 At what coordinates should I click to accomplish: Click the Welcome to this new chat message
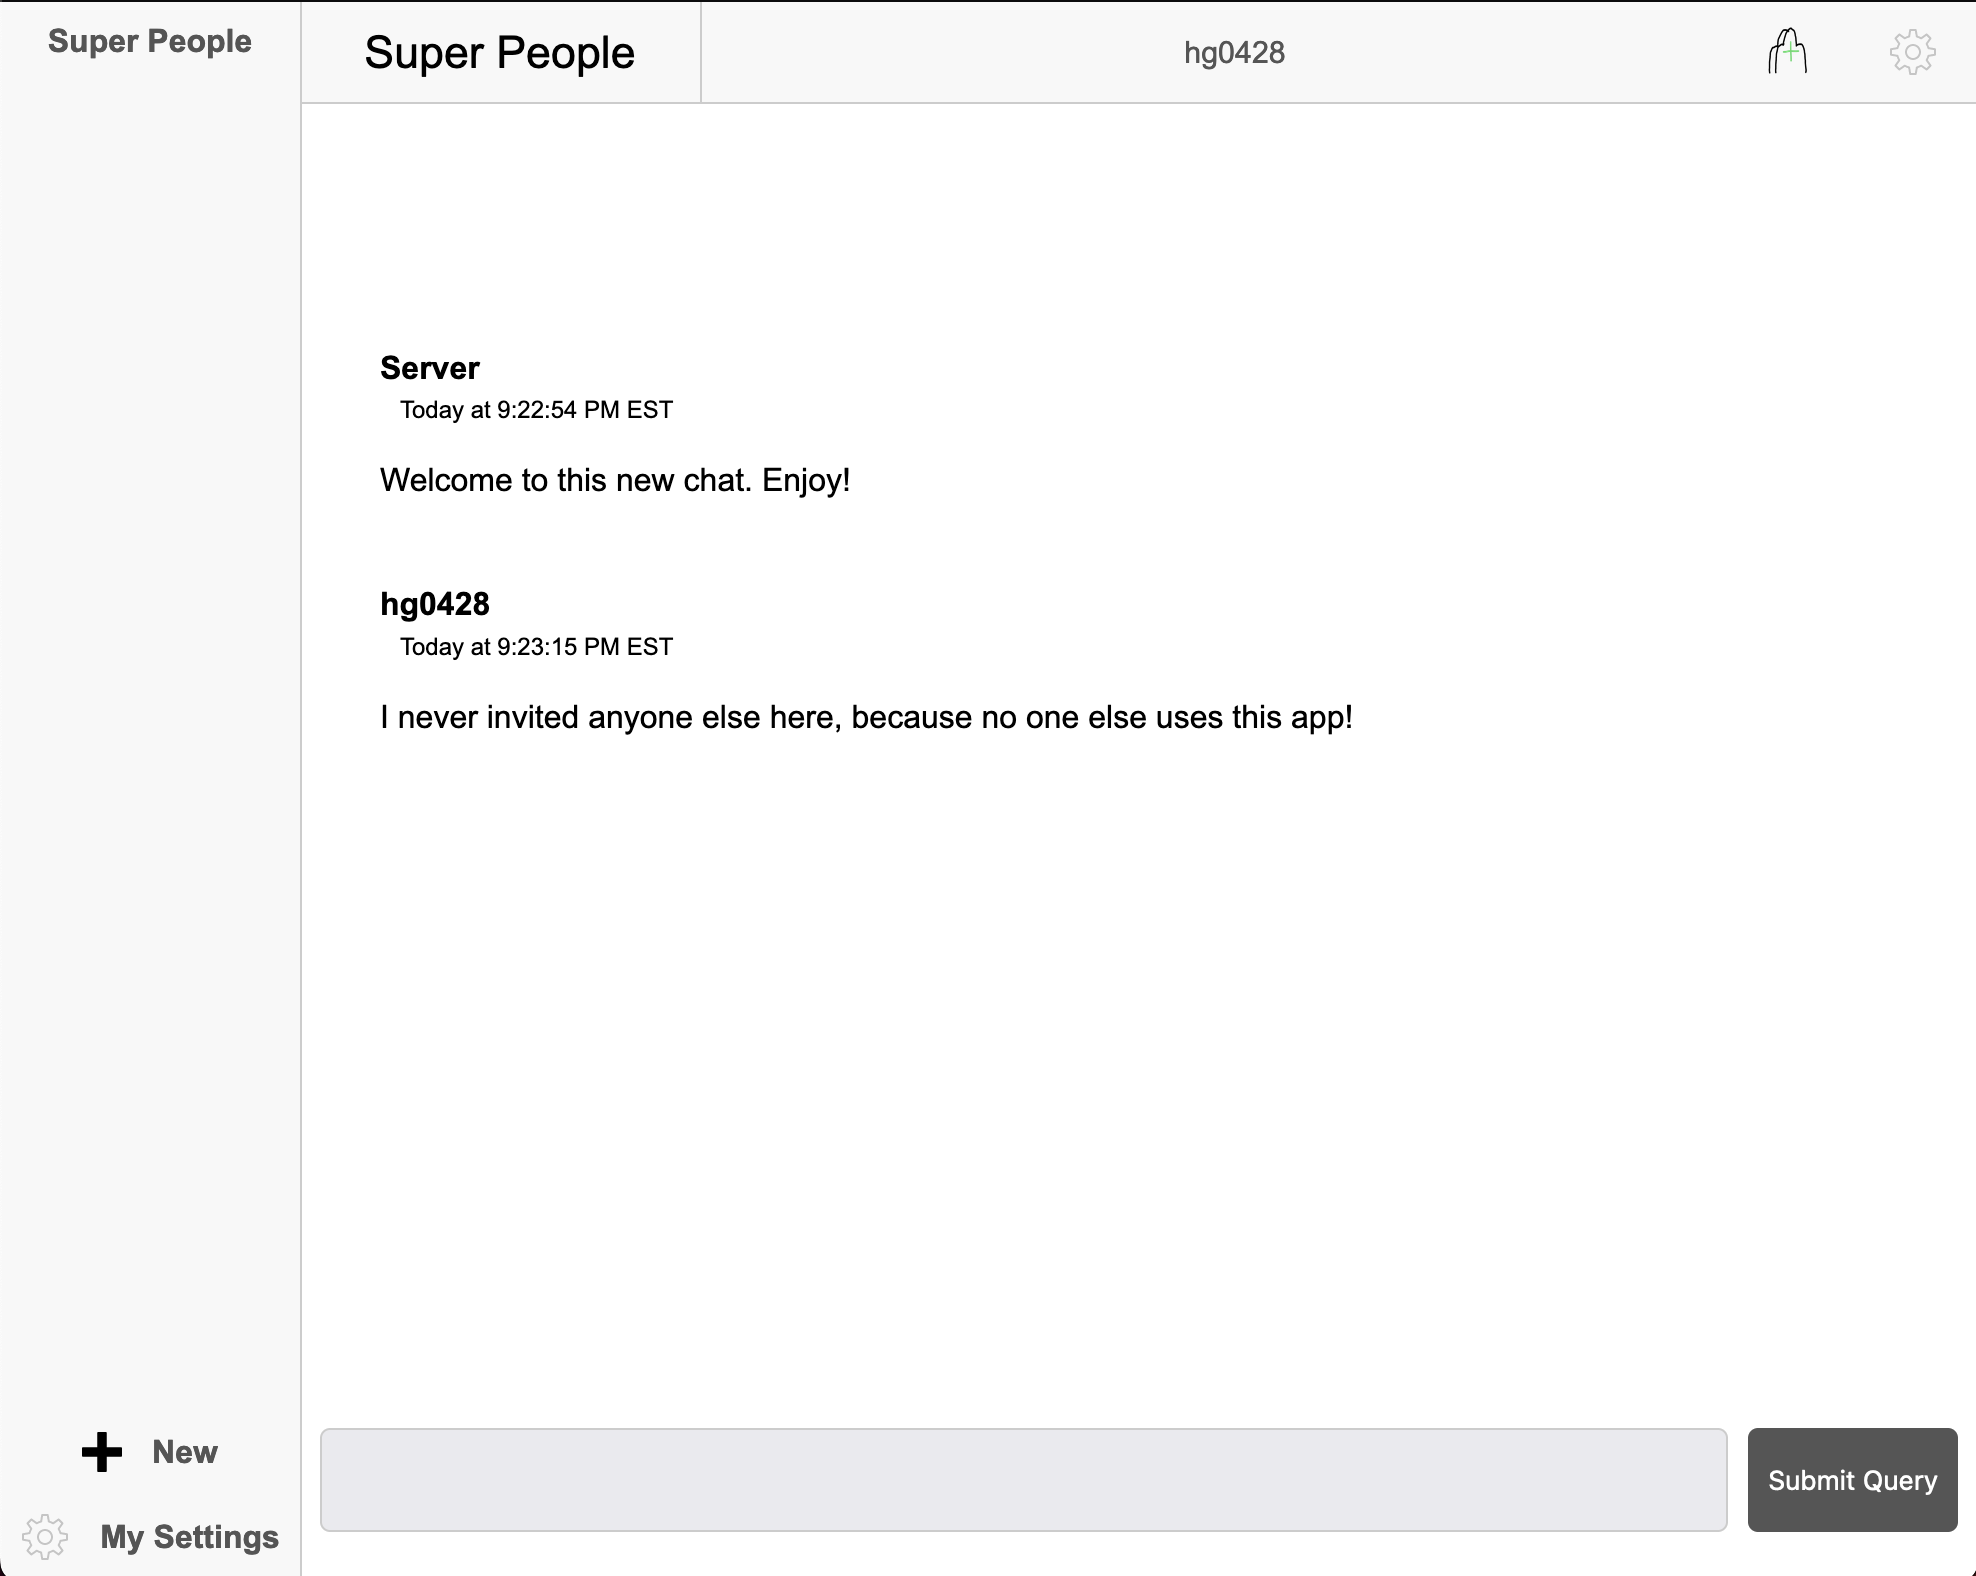click(x=614, y=481)
